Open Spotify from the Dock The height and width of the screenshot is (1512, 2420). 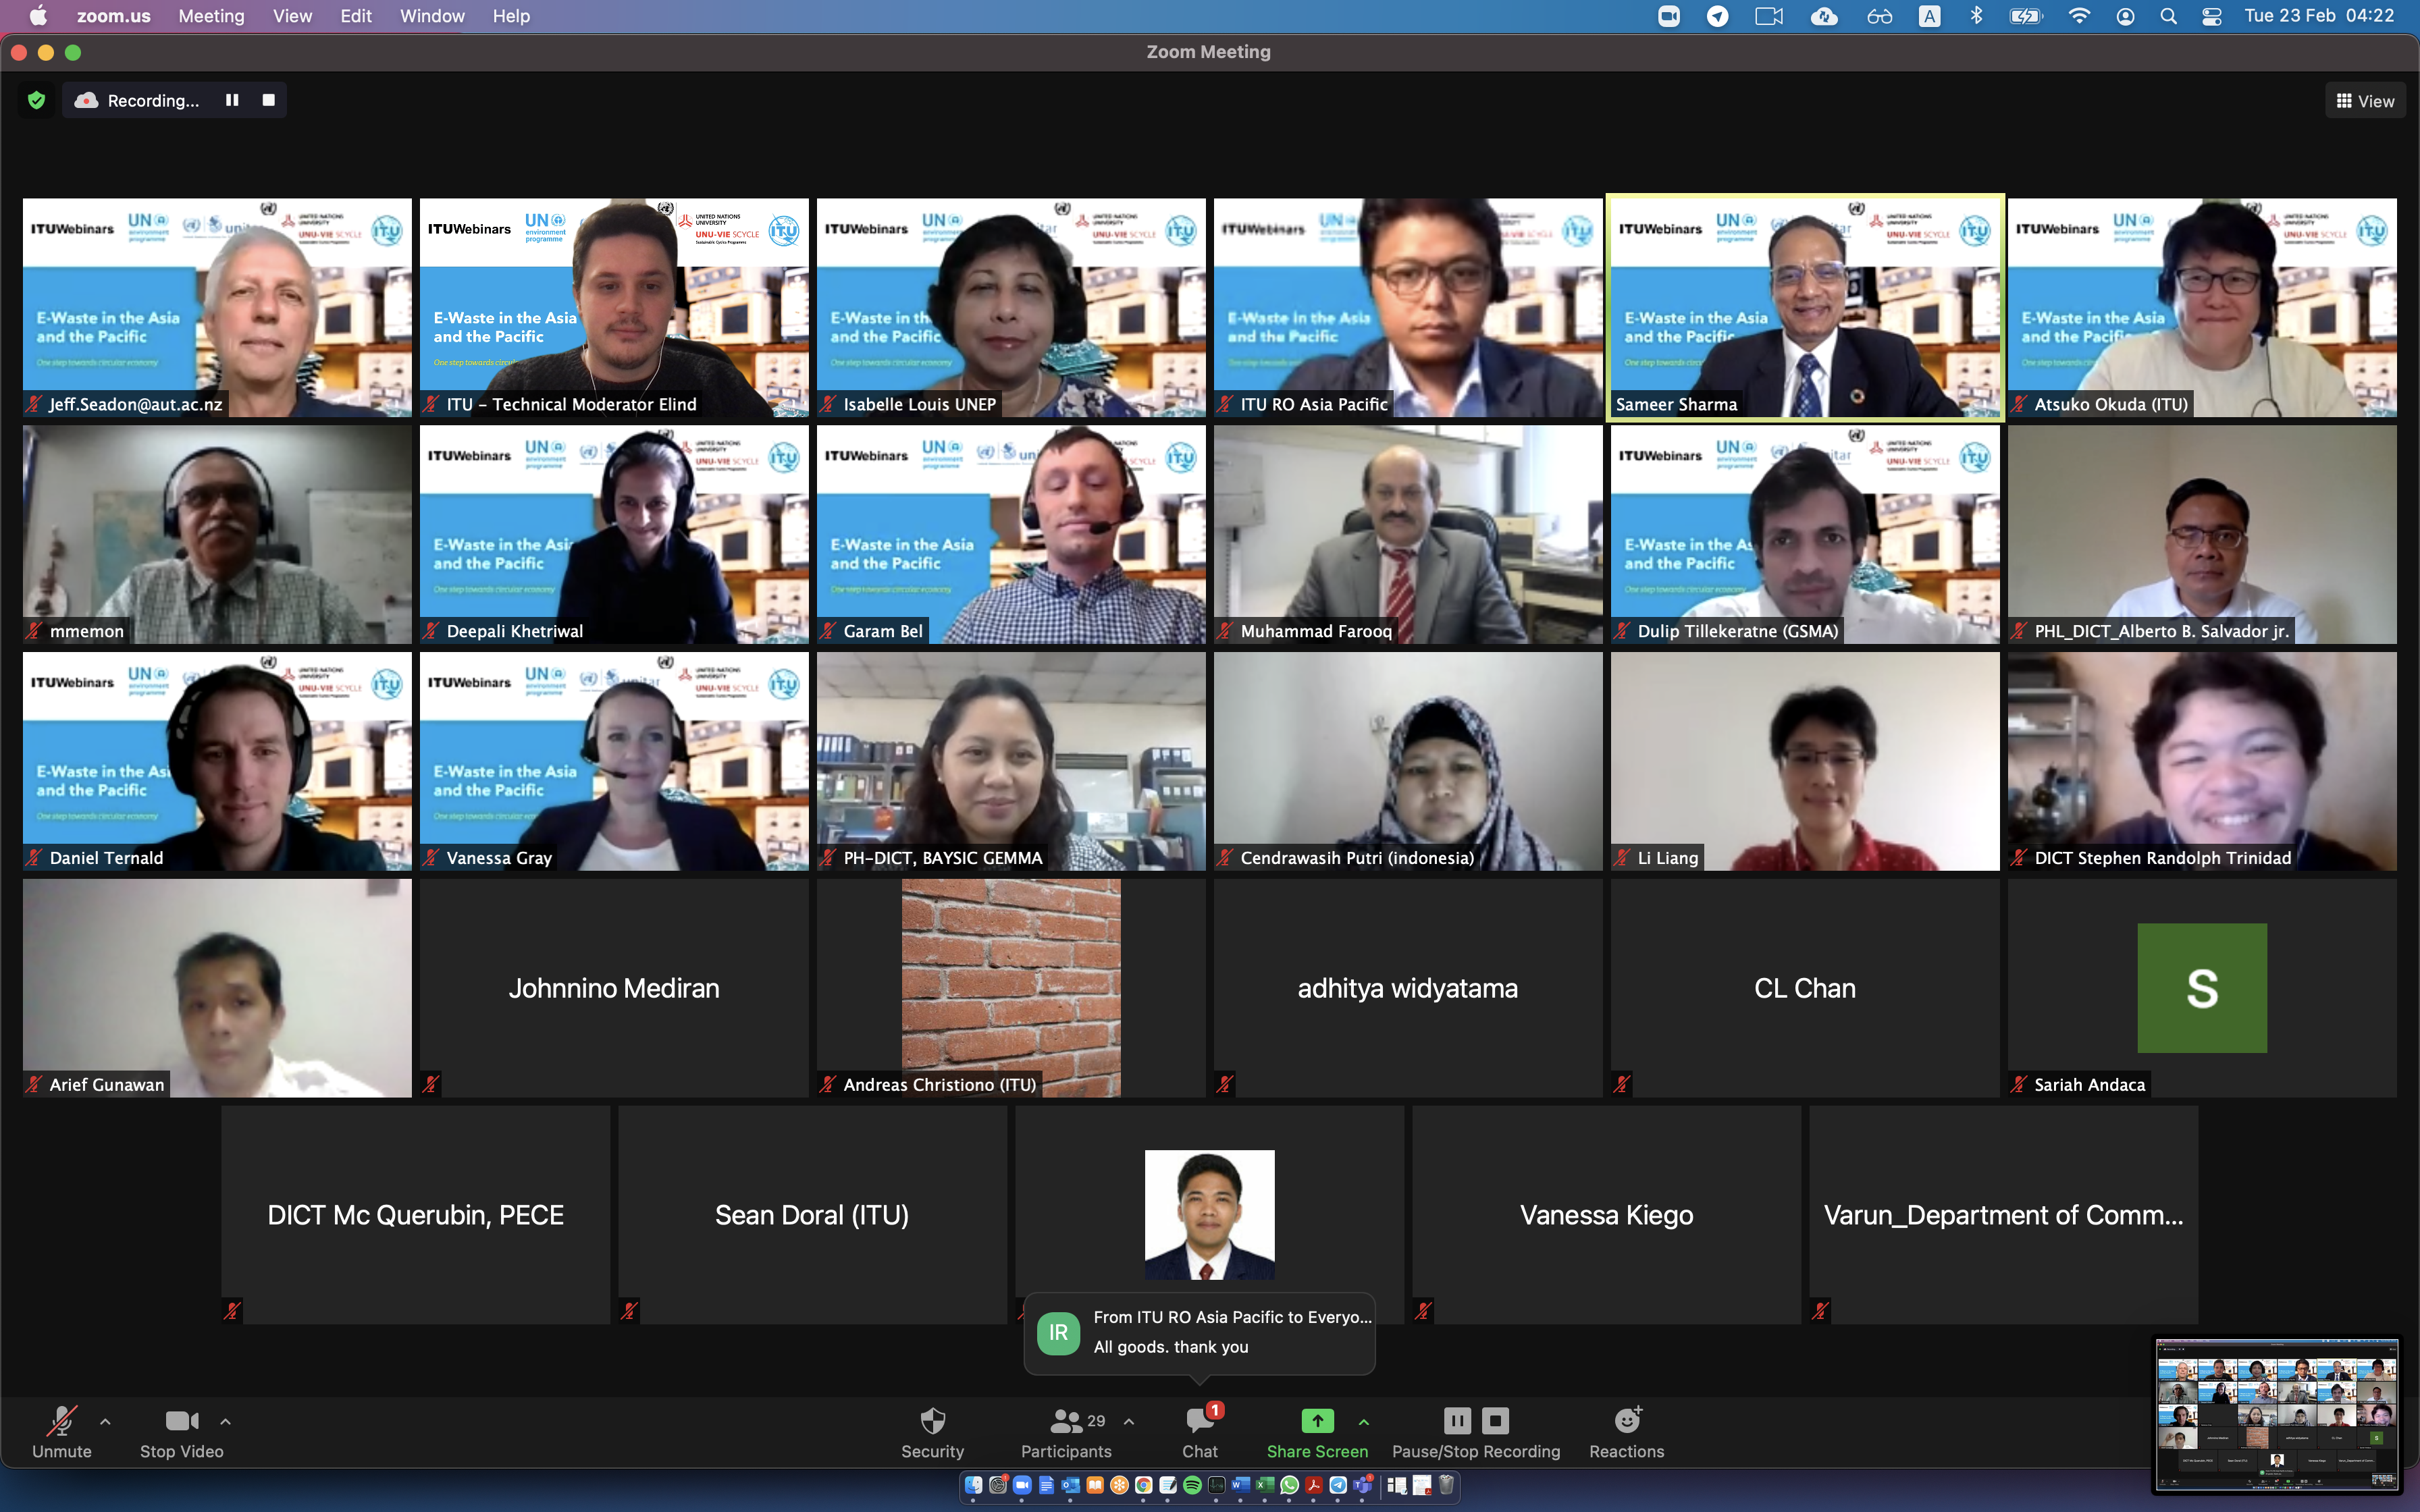1192,1485
